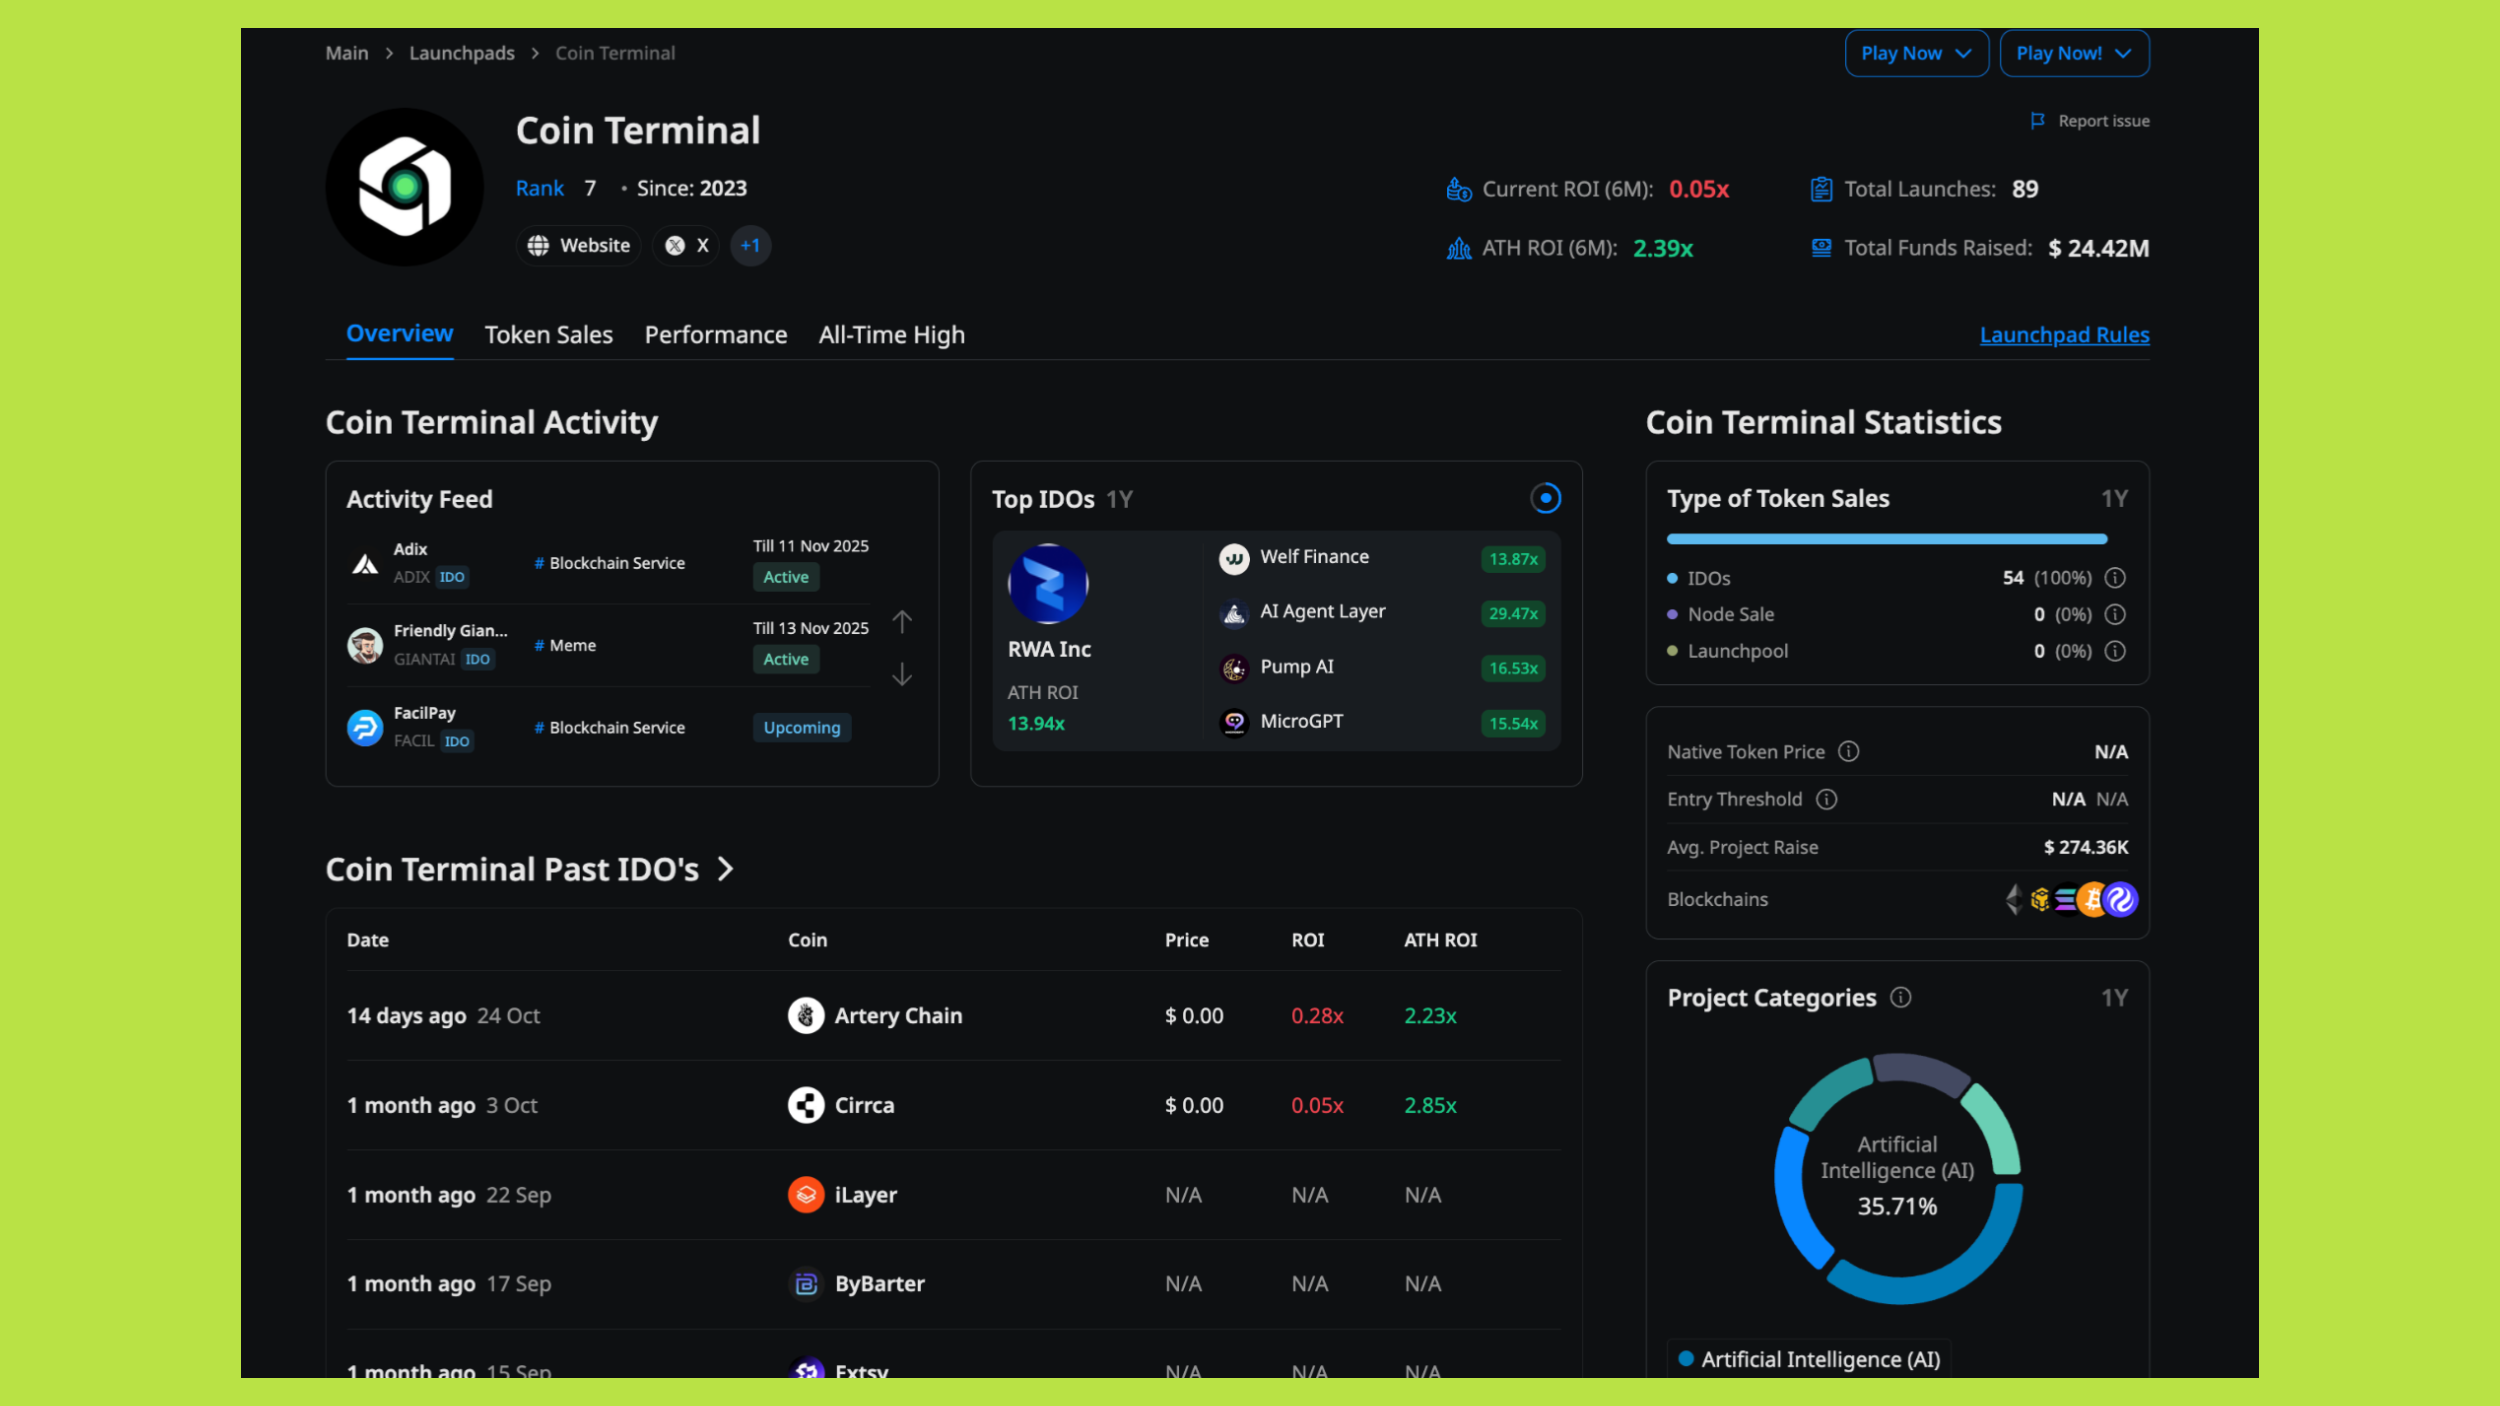The width and height of the screenshot is (2500, 1406).
Task: Navigate back via the Launchpads breadcrumb
Action: 462,52
